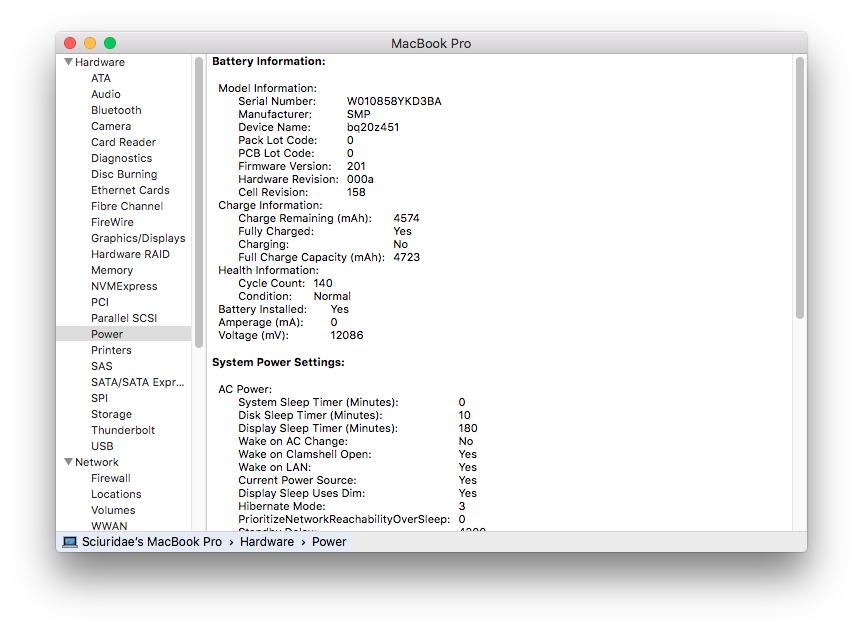Click Device Name value bq20z451
The image size is (863, 632).
[x=373, y=127]
